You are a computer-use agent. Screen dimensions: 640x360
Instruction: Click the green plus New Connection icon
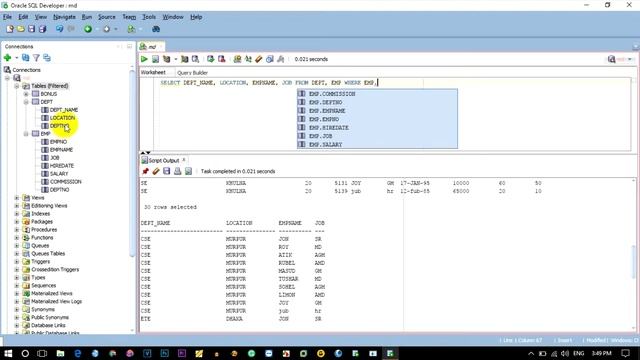7,58
